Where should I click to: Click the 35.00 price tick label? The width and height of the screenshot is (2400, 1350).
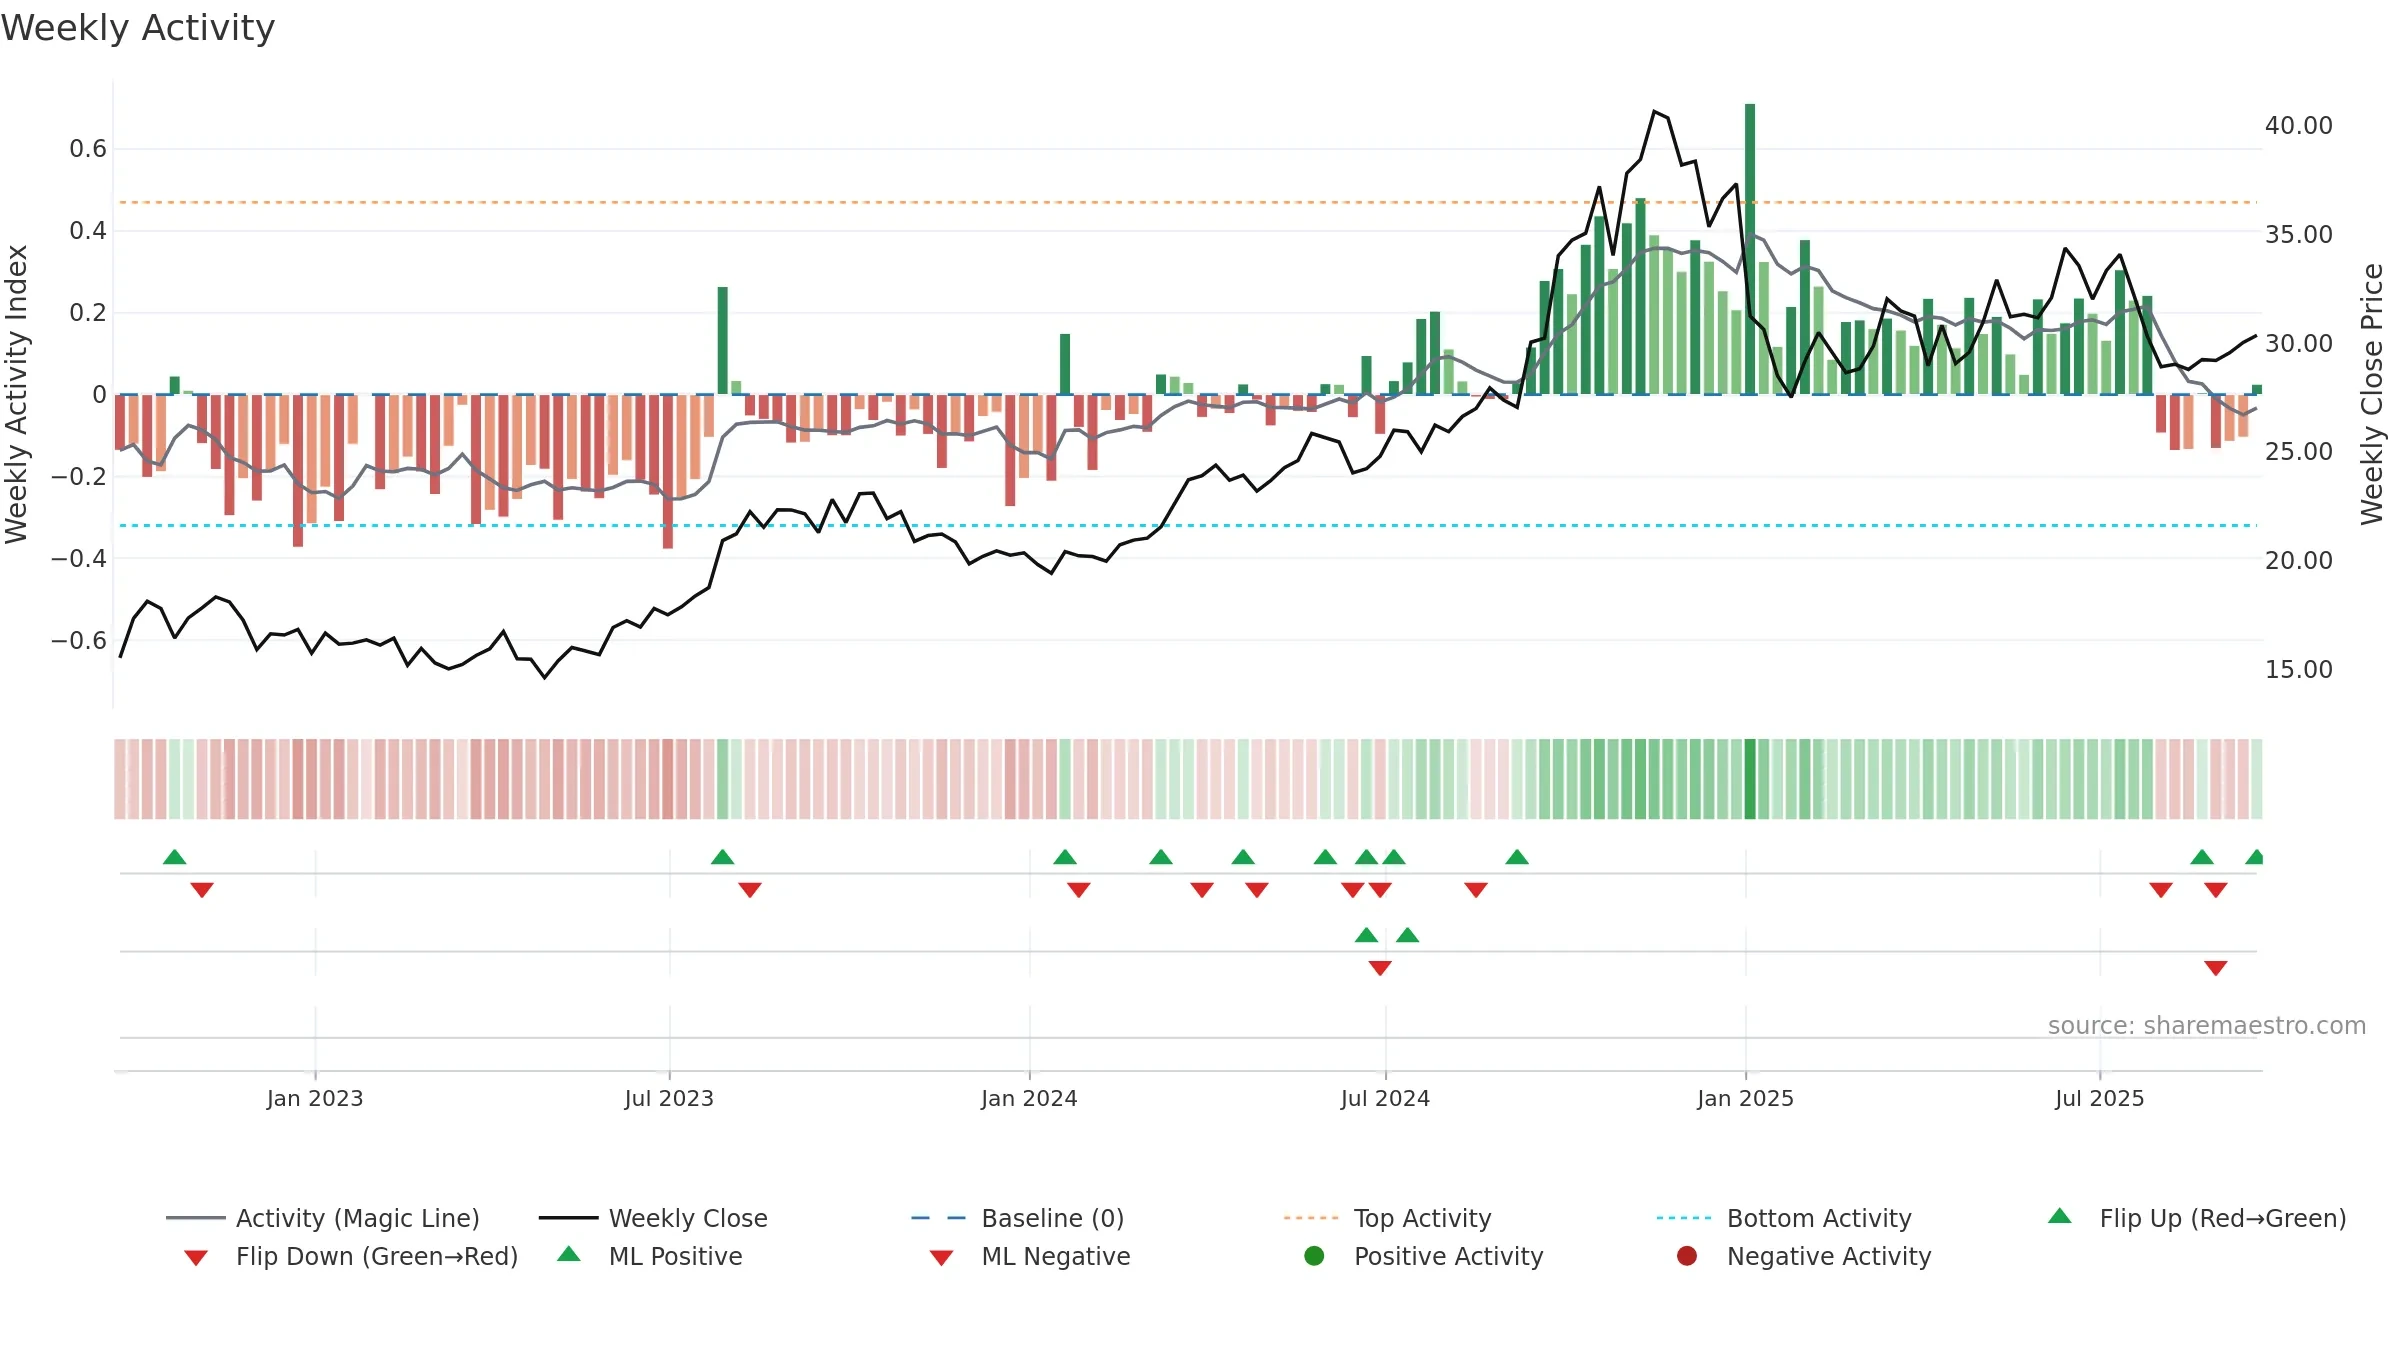2299,234
